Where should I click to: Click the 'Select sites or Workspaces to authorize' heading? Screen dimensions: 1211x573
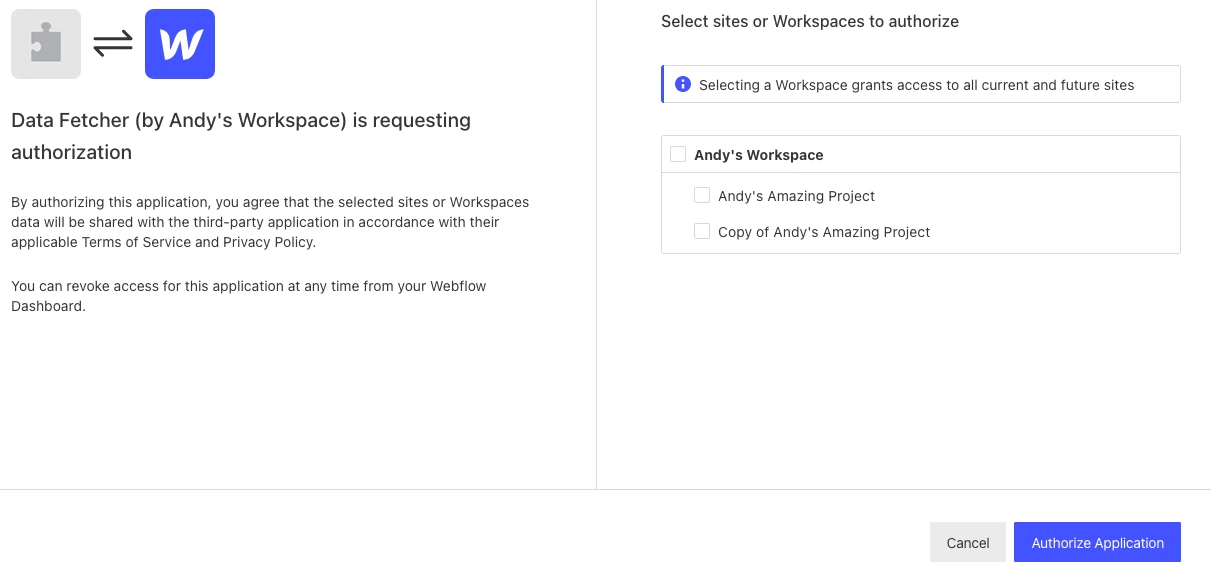[x=810, y=21]
